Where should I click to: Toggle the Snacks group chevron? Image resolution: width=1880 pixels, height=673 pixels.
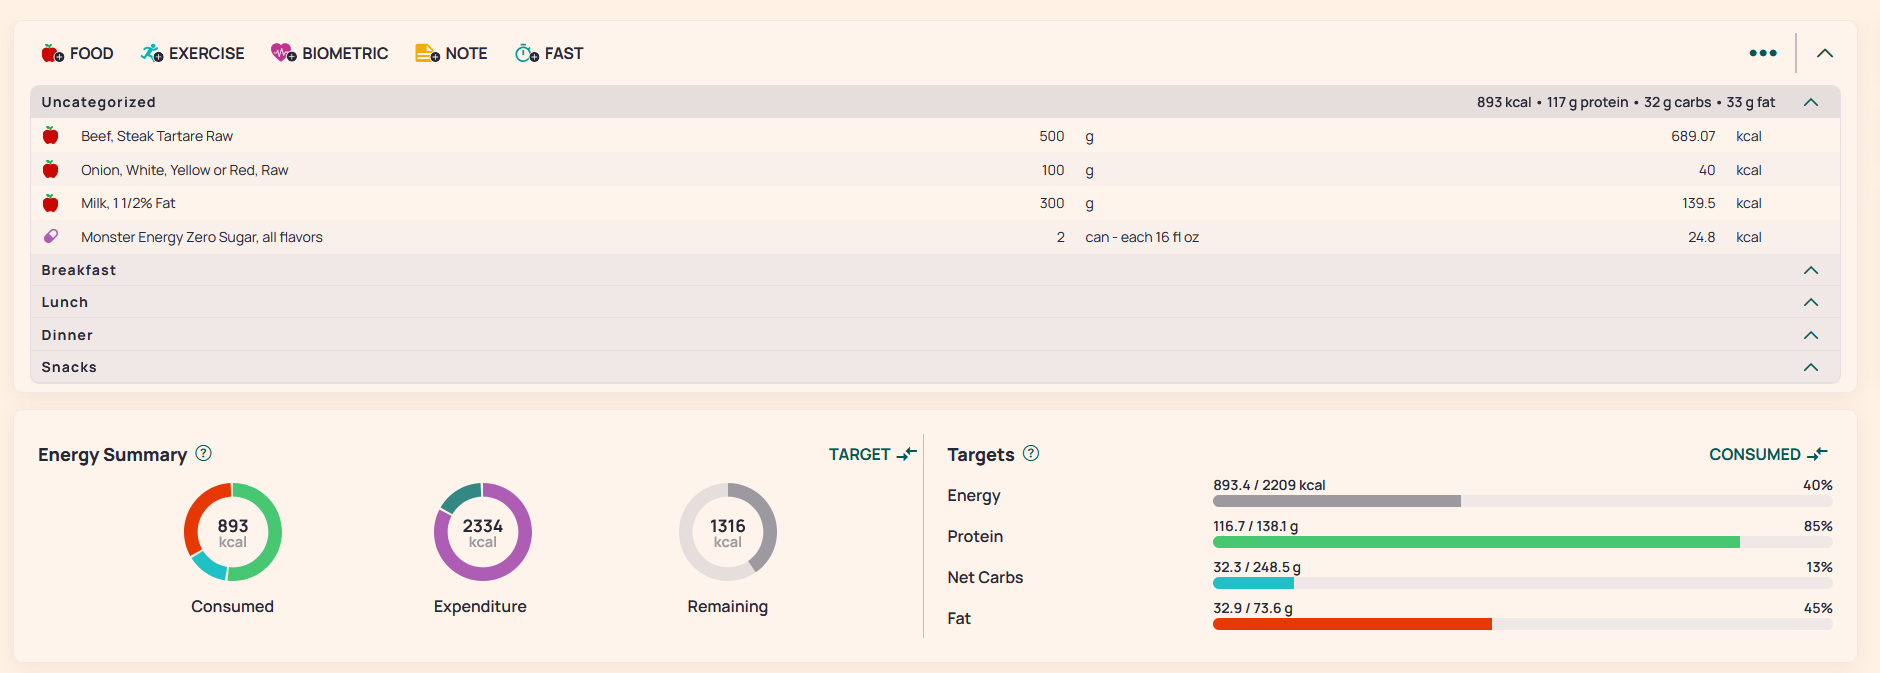[x=1811, y=367]
